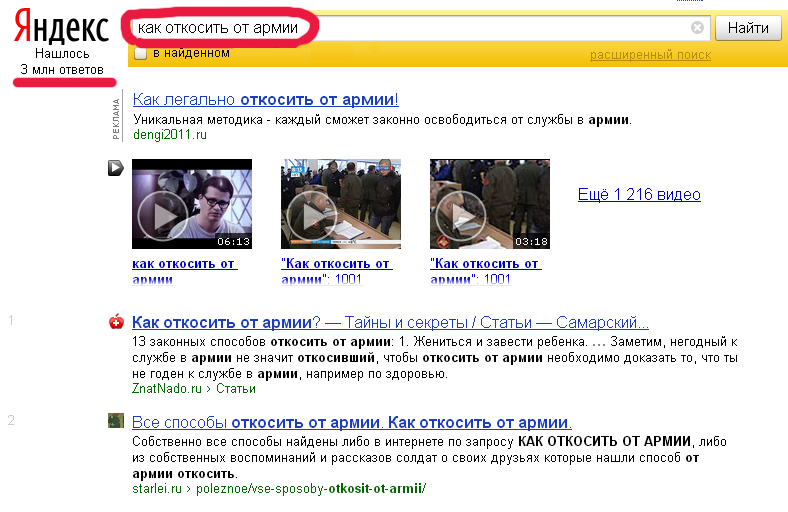Play the middle video thumbnail with recruits at the desk
This screenshot has width=788, height=512.
point(341,204)
